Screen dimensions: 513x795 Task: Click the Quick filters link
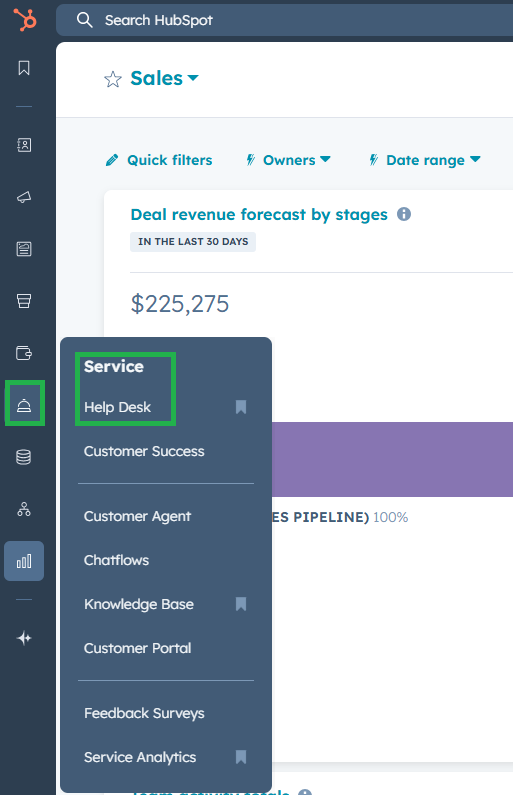coord(170,160)
